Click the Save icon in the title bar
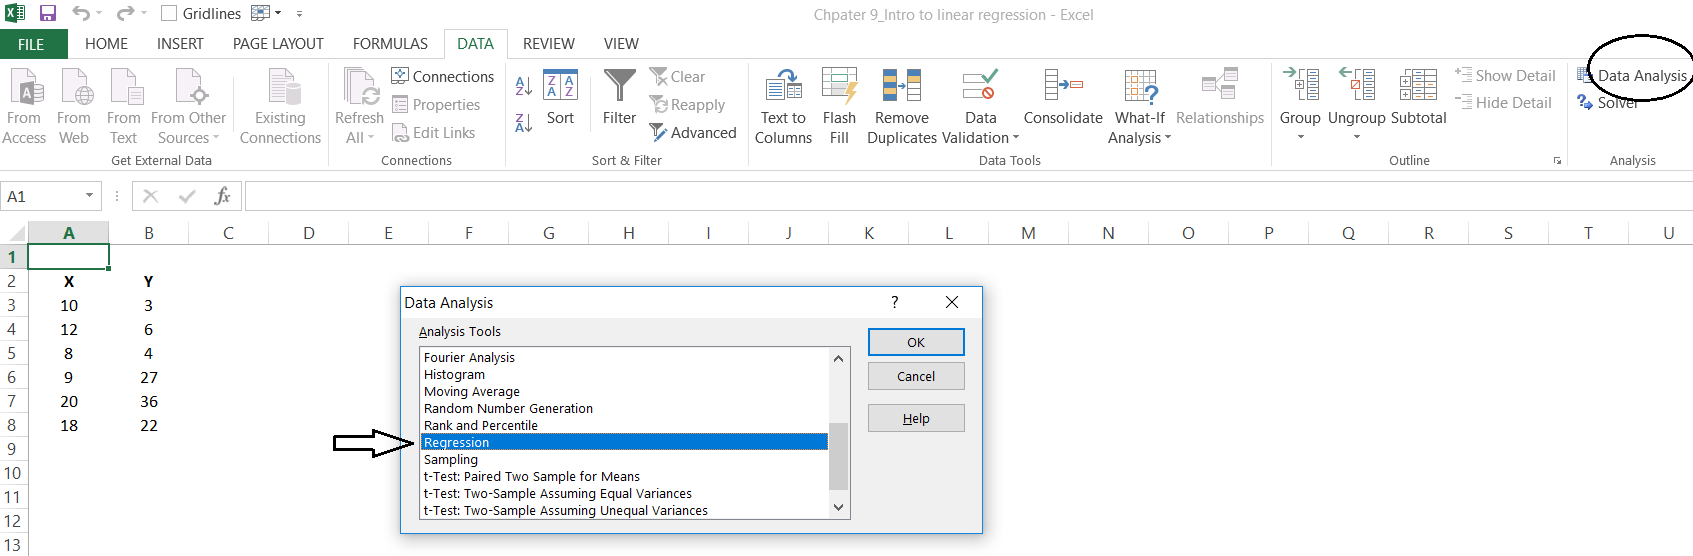1693x556 pixels. pyautogui.click(x=47, y=14)
